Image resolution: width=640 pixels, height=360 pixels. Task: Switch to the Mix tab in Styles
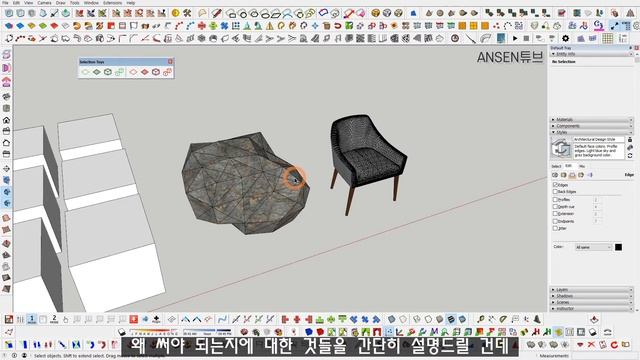coord(582,166)
